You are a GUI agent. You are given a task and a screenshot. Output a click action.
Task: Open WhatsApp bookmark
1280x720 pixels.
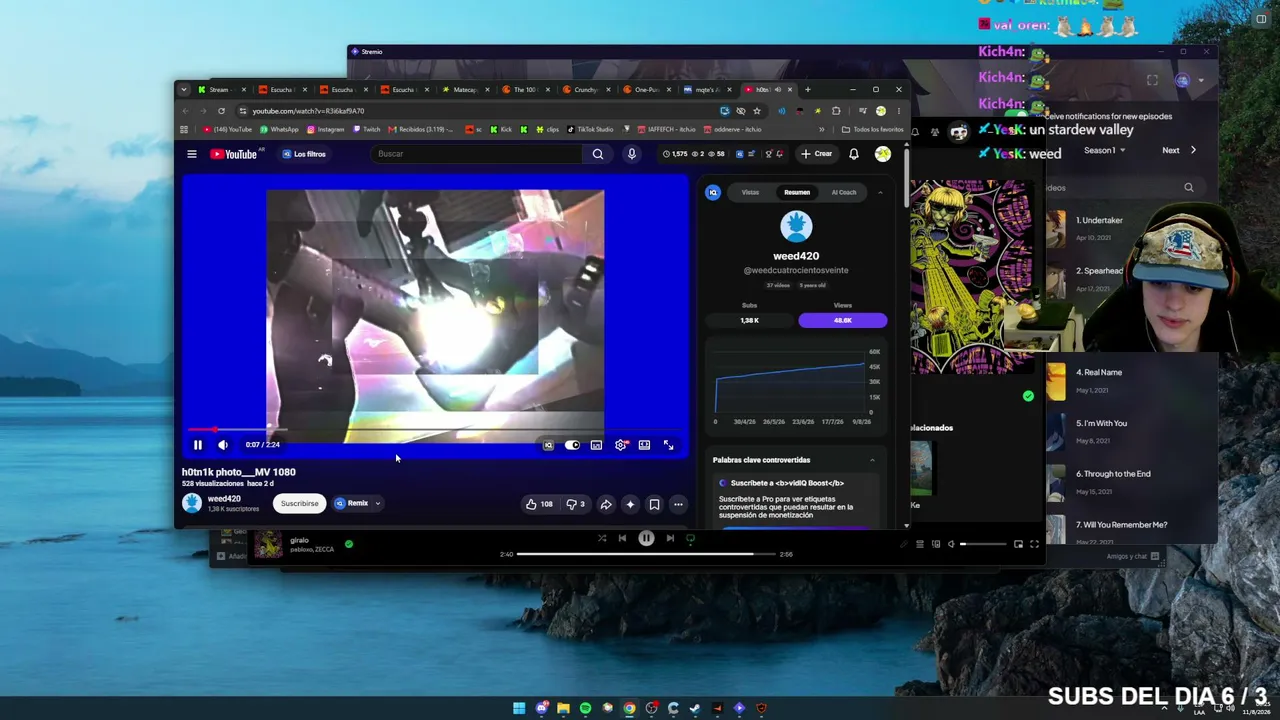point(279,129)
